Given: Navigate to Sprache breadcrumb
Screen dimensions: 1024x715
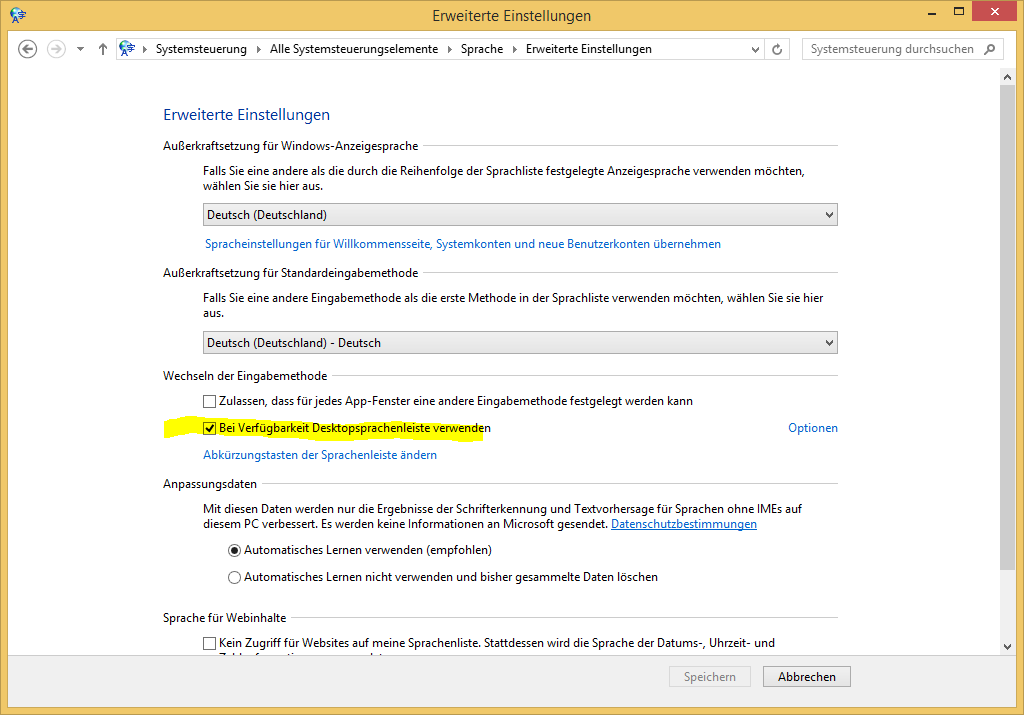Looking at the screenshot, I should [482, 49].
